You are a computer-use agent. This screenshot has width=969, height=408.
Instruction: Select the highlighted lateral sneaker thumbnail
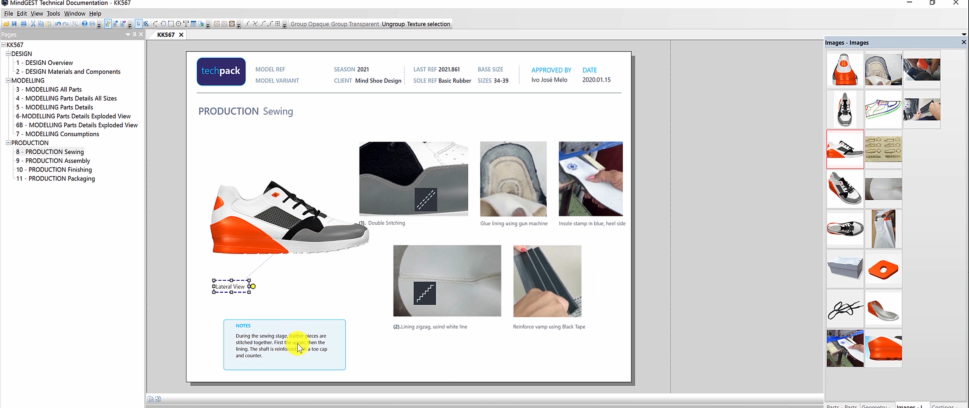coord(845,149)
